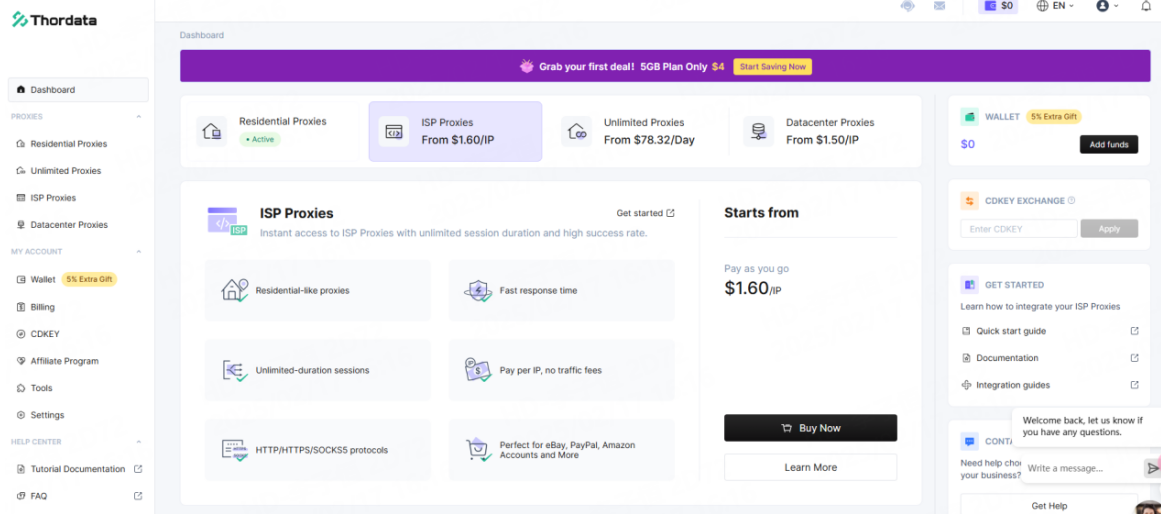Click the CDKEY Exchange help icon
The height and width of the screenshot is (514, 1161).
(1071, 200)
